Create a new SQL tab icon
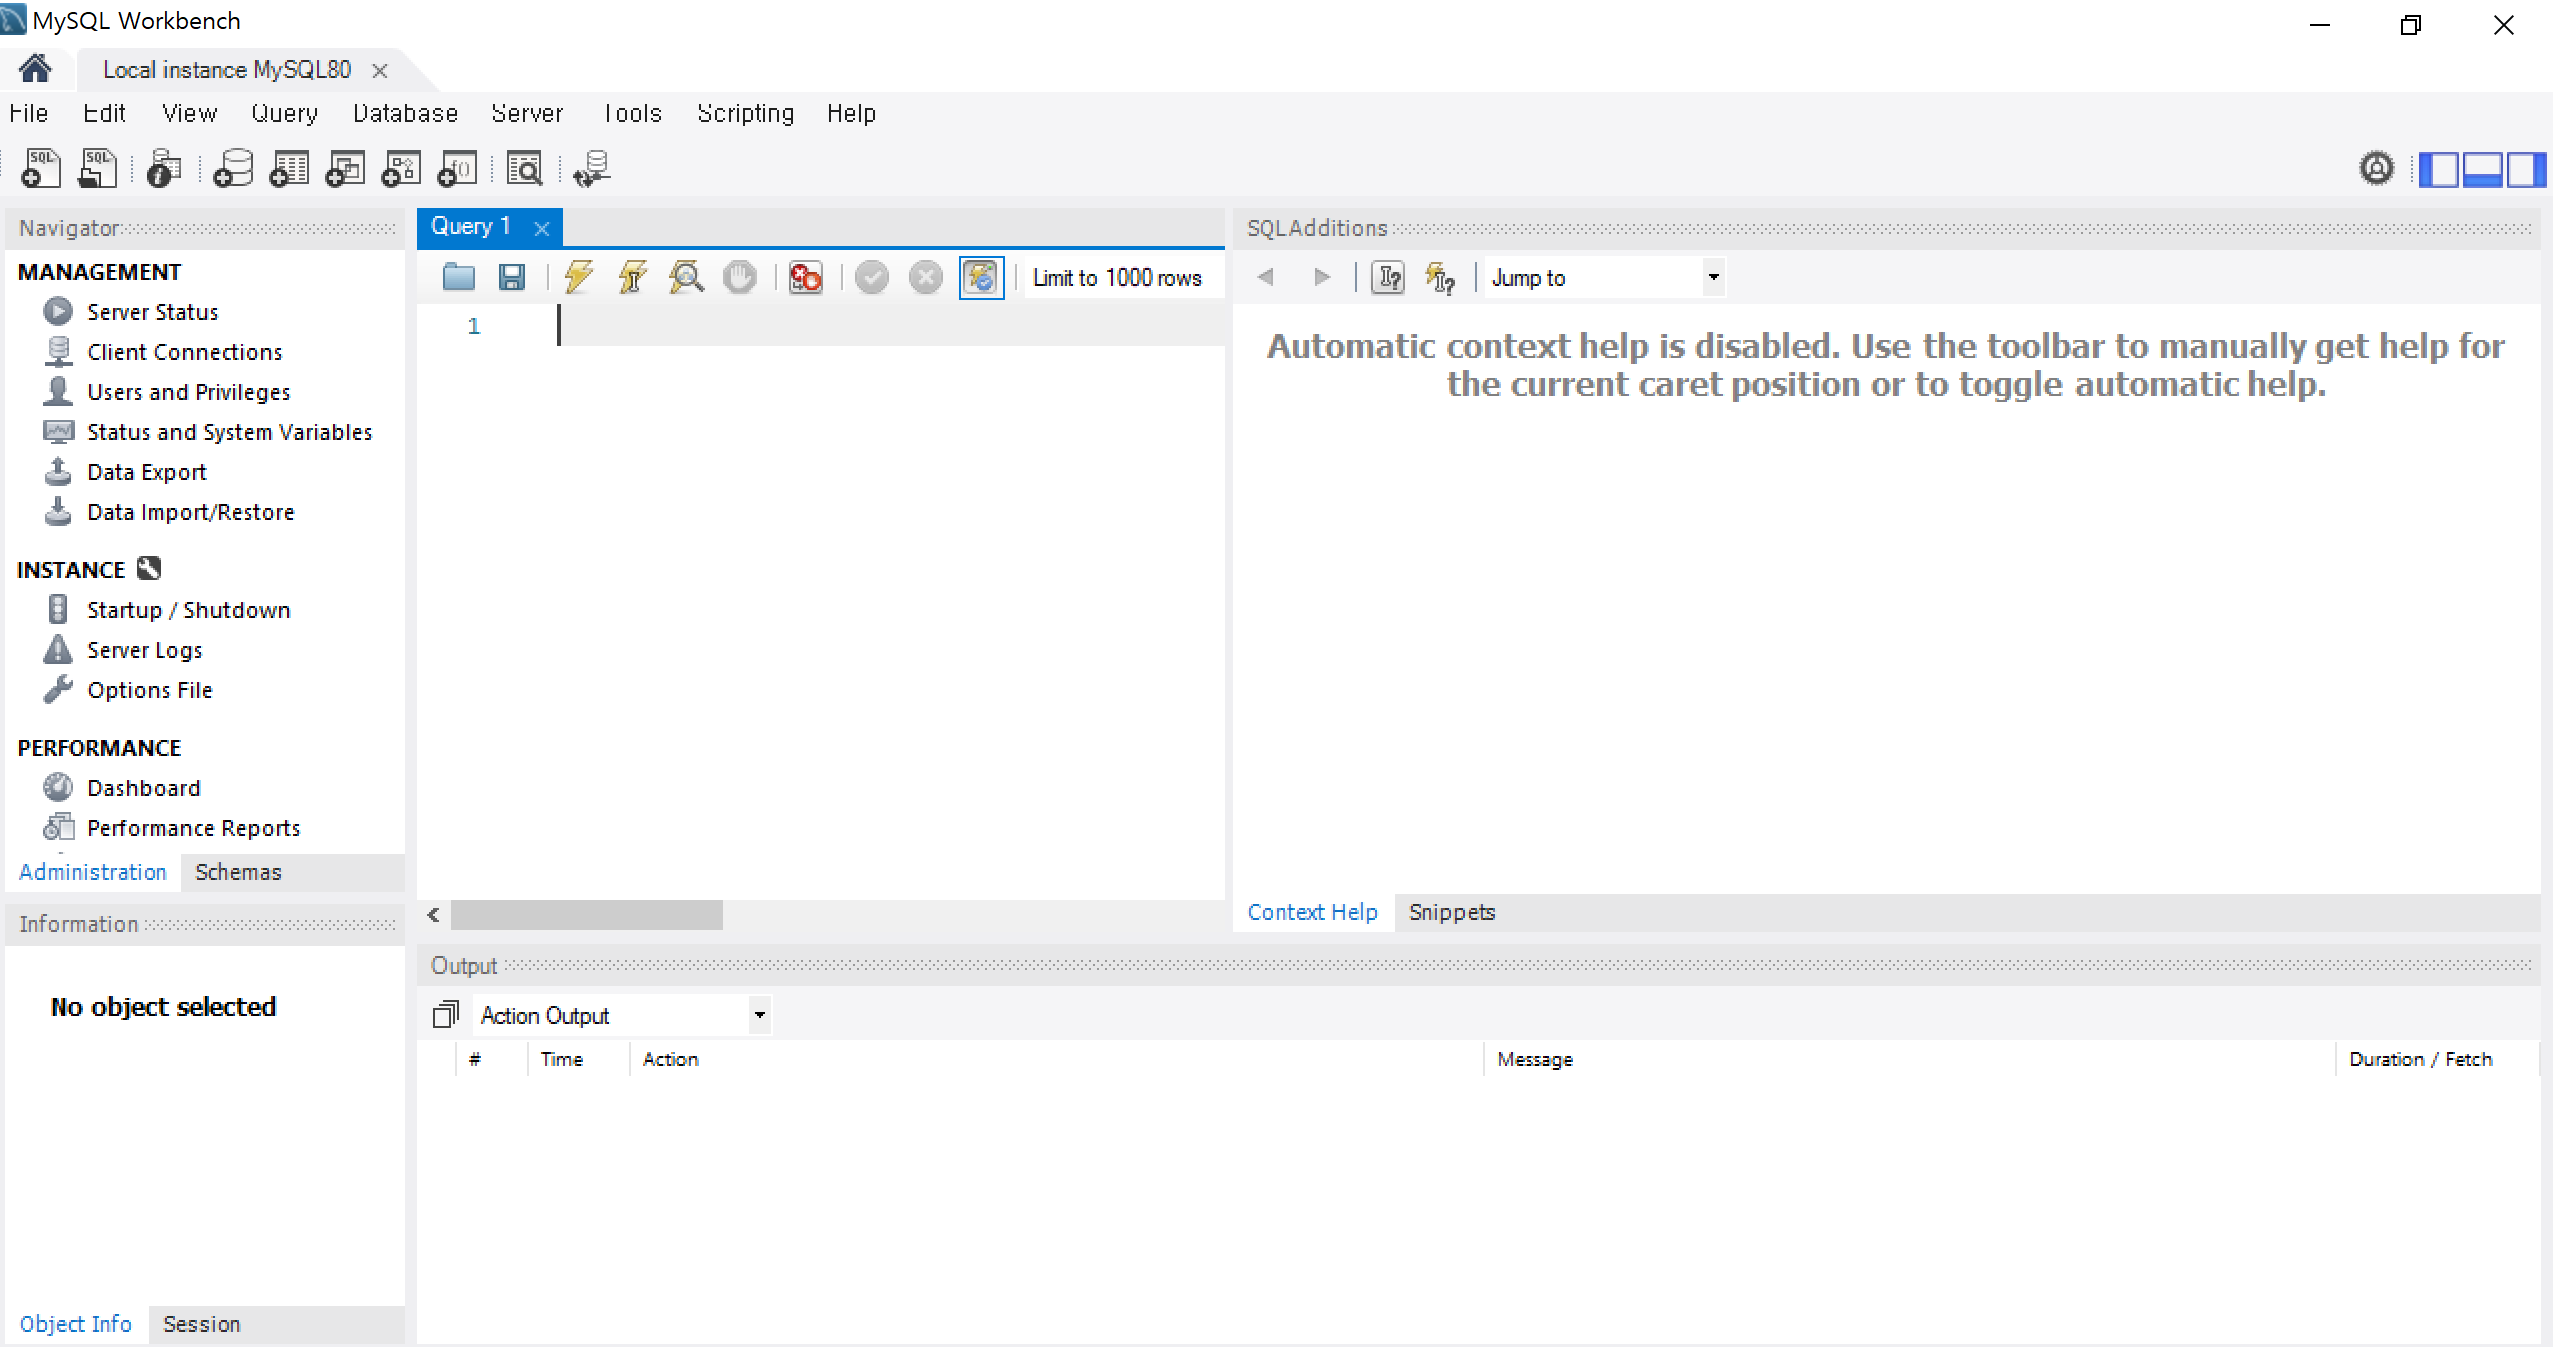2553x1347 pixels. pyautogui.click(x=41, y=168)
